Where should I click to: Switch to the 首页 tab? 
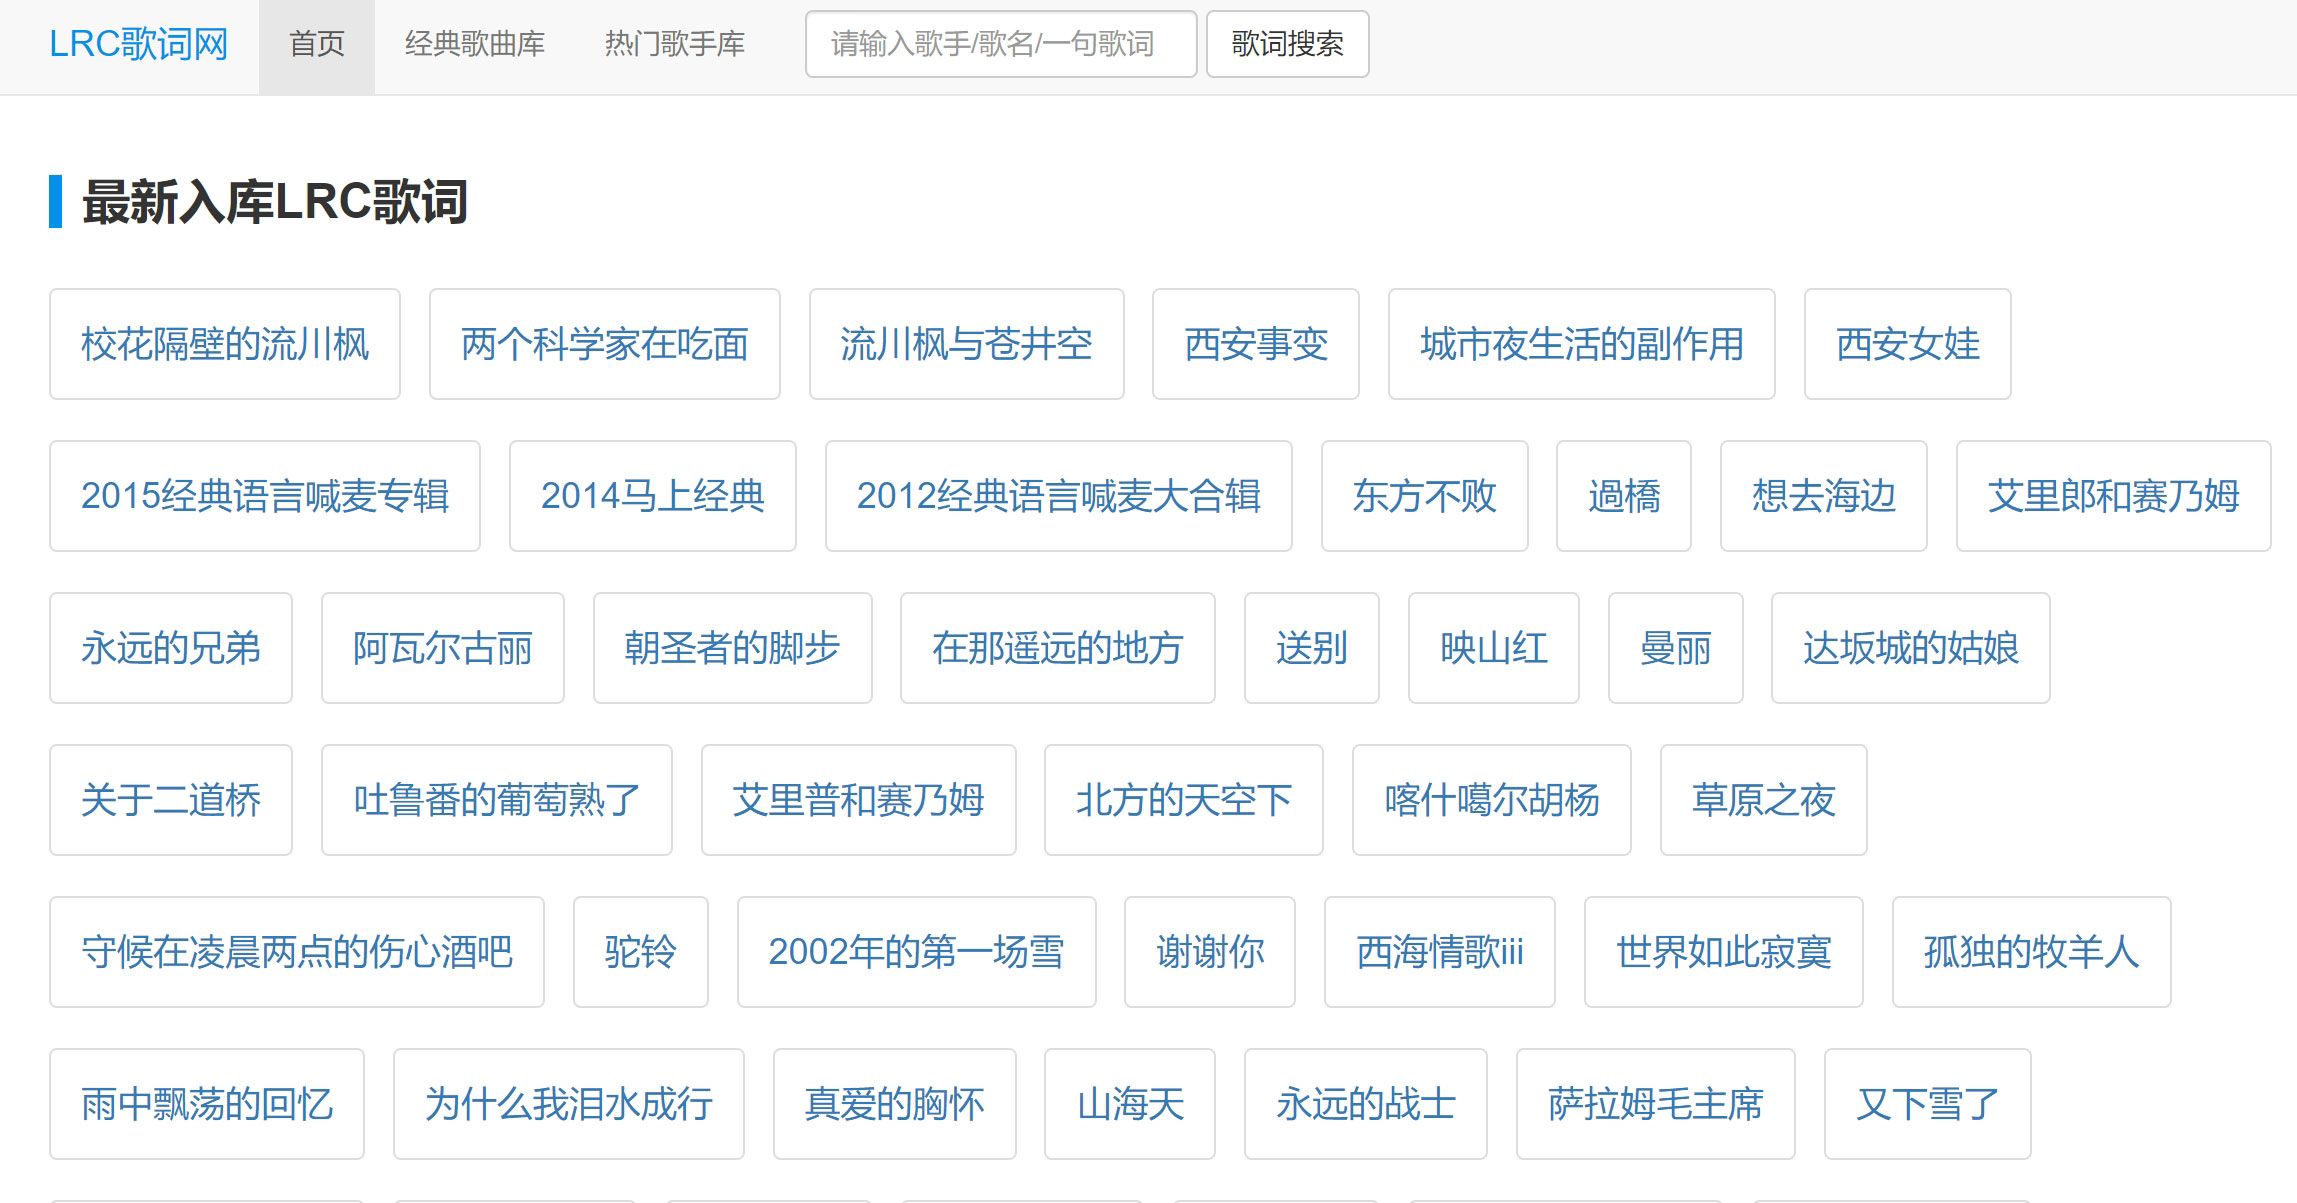pos(316,43)
